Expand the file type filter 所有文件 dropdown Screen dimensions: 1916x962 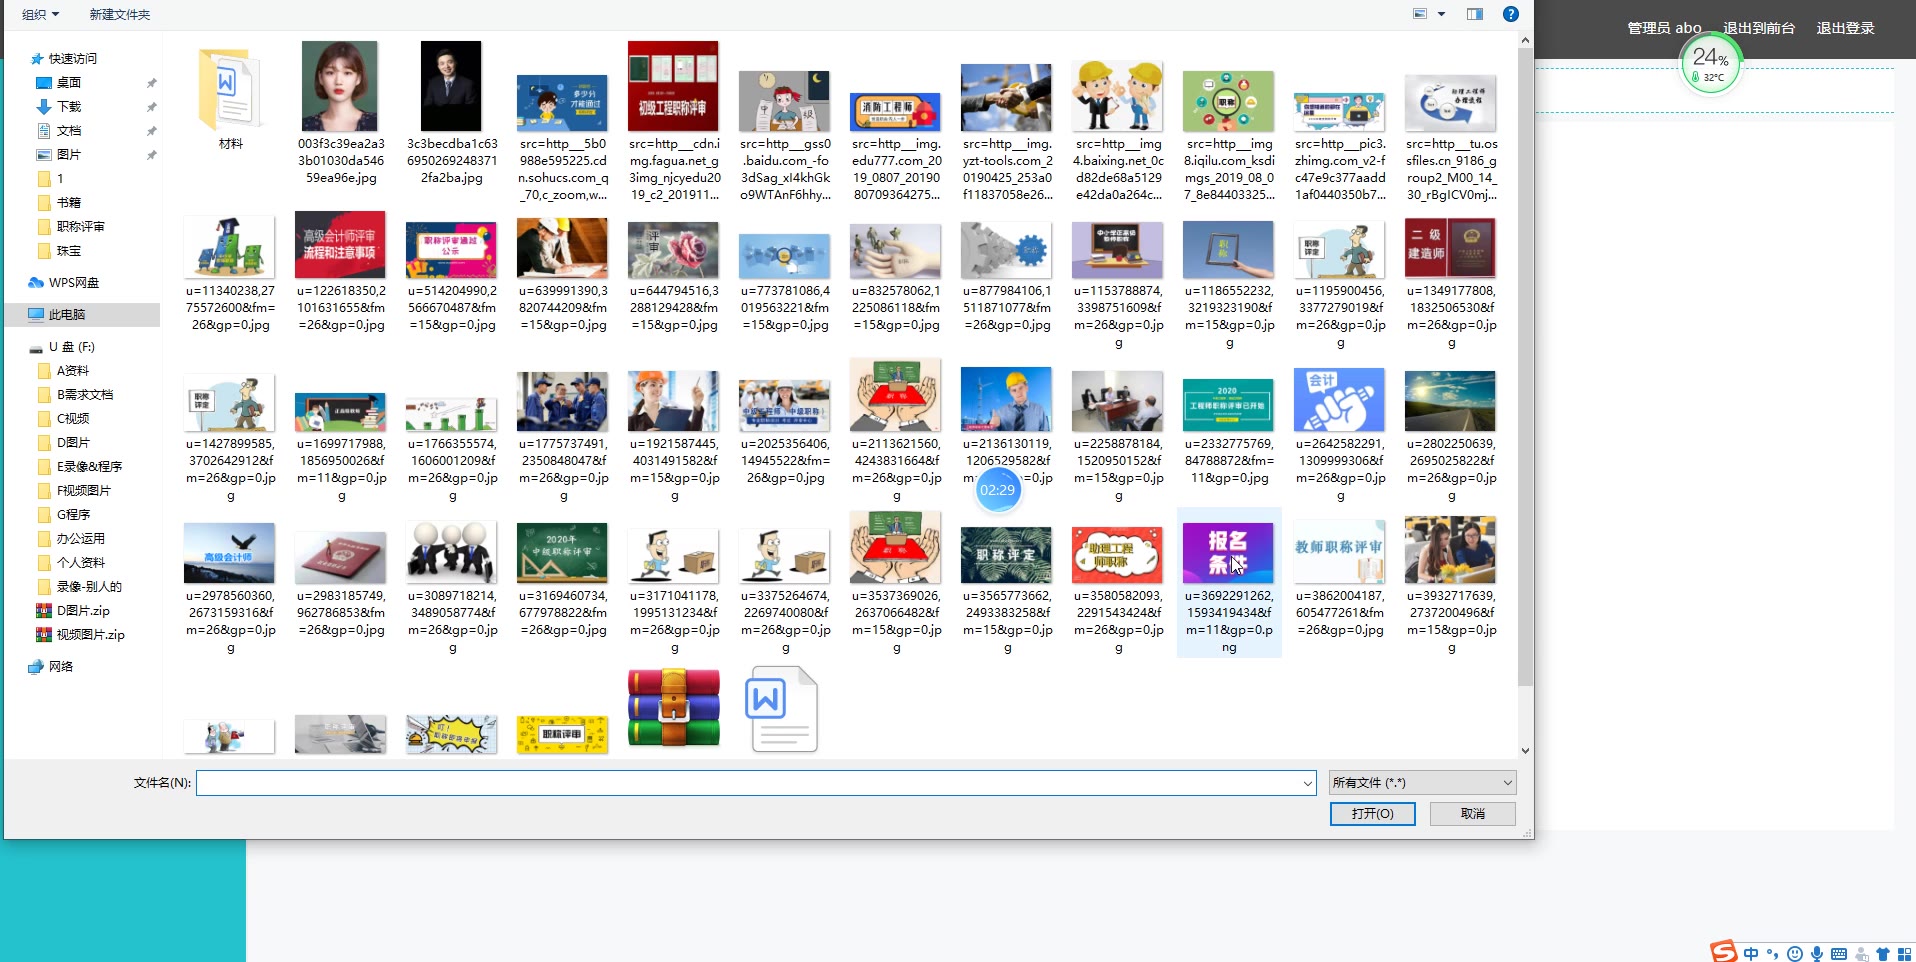(x=1422, y=783)
